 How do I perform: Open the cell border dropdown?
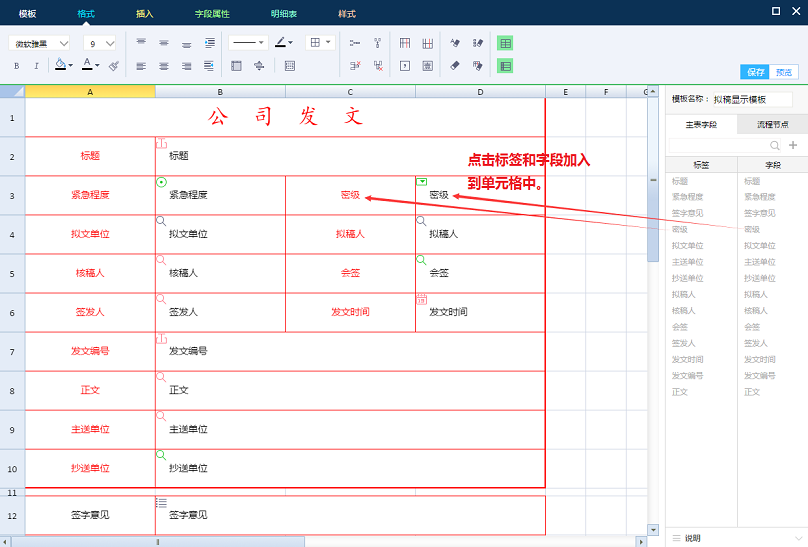[320, 43]
